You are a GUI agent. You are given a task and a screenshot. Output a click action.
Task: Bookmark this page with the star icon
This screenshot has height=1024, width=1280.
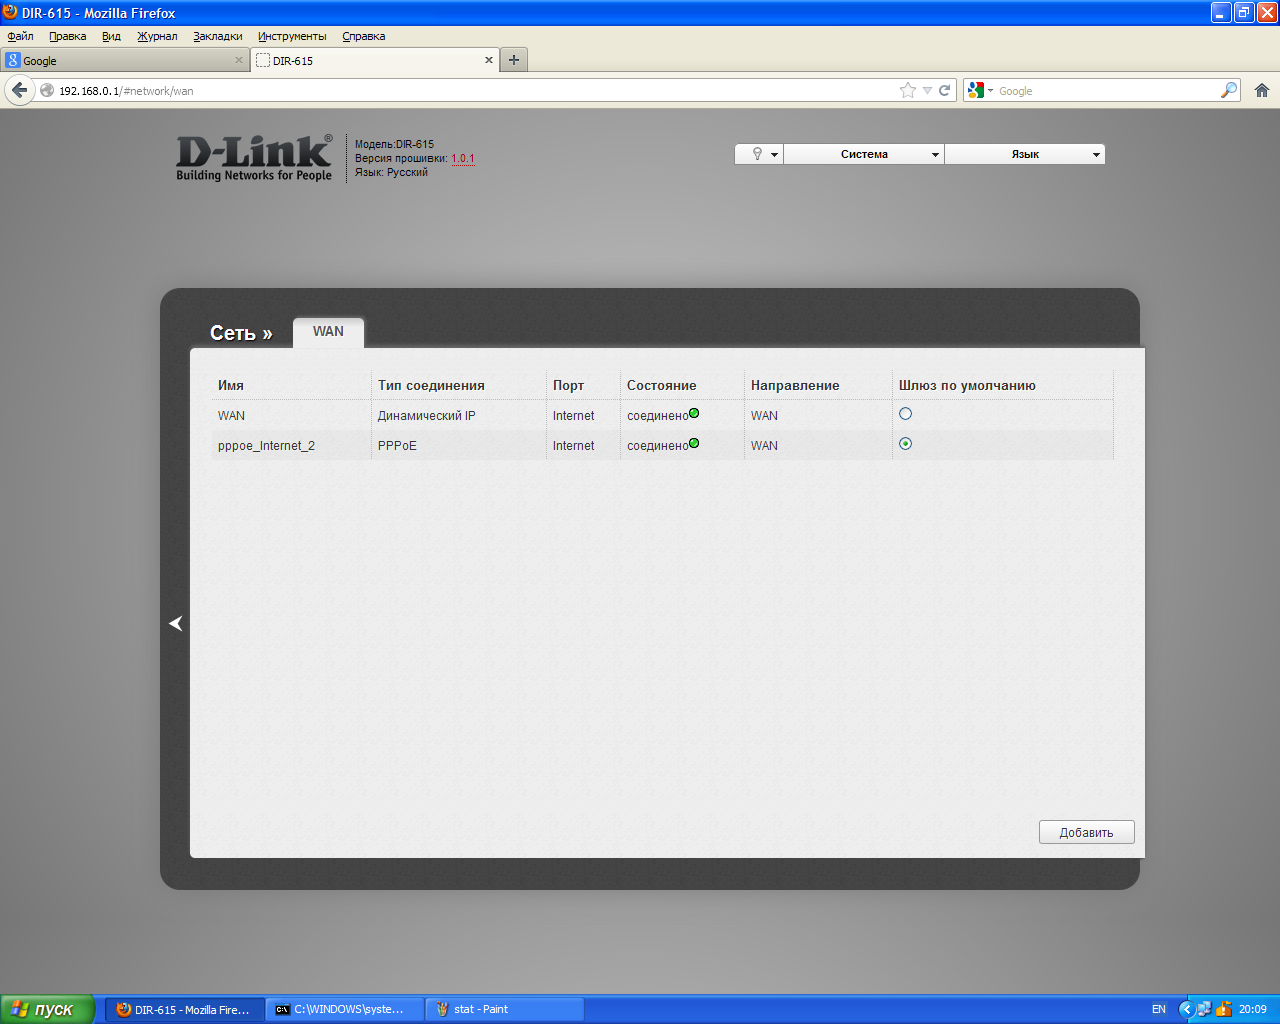click(908, 90)
